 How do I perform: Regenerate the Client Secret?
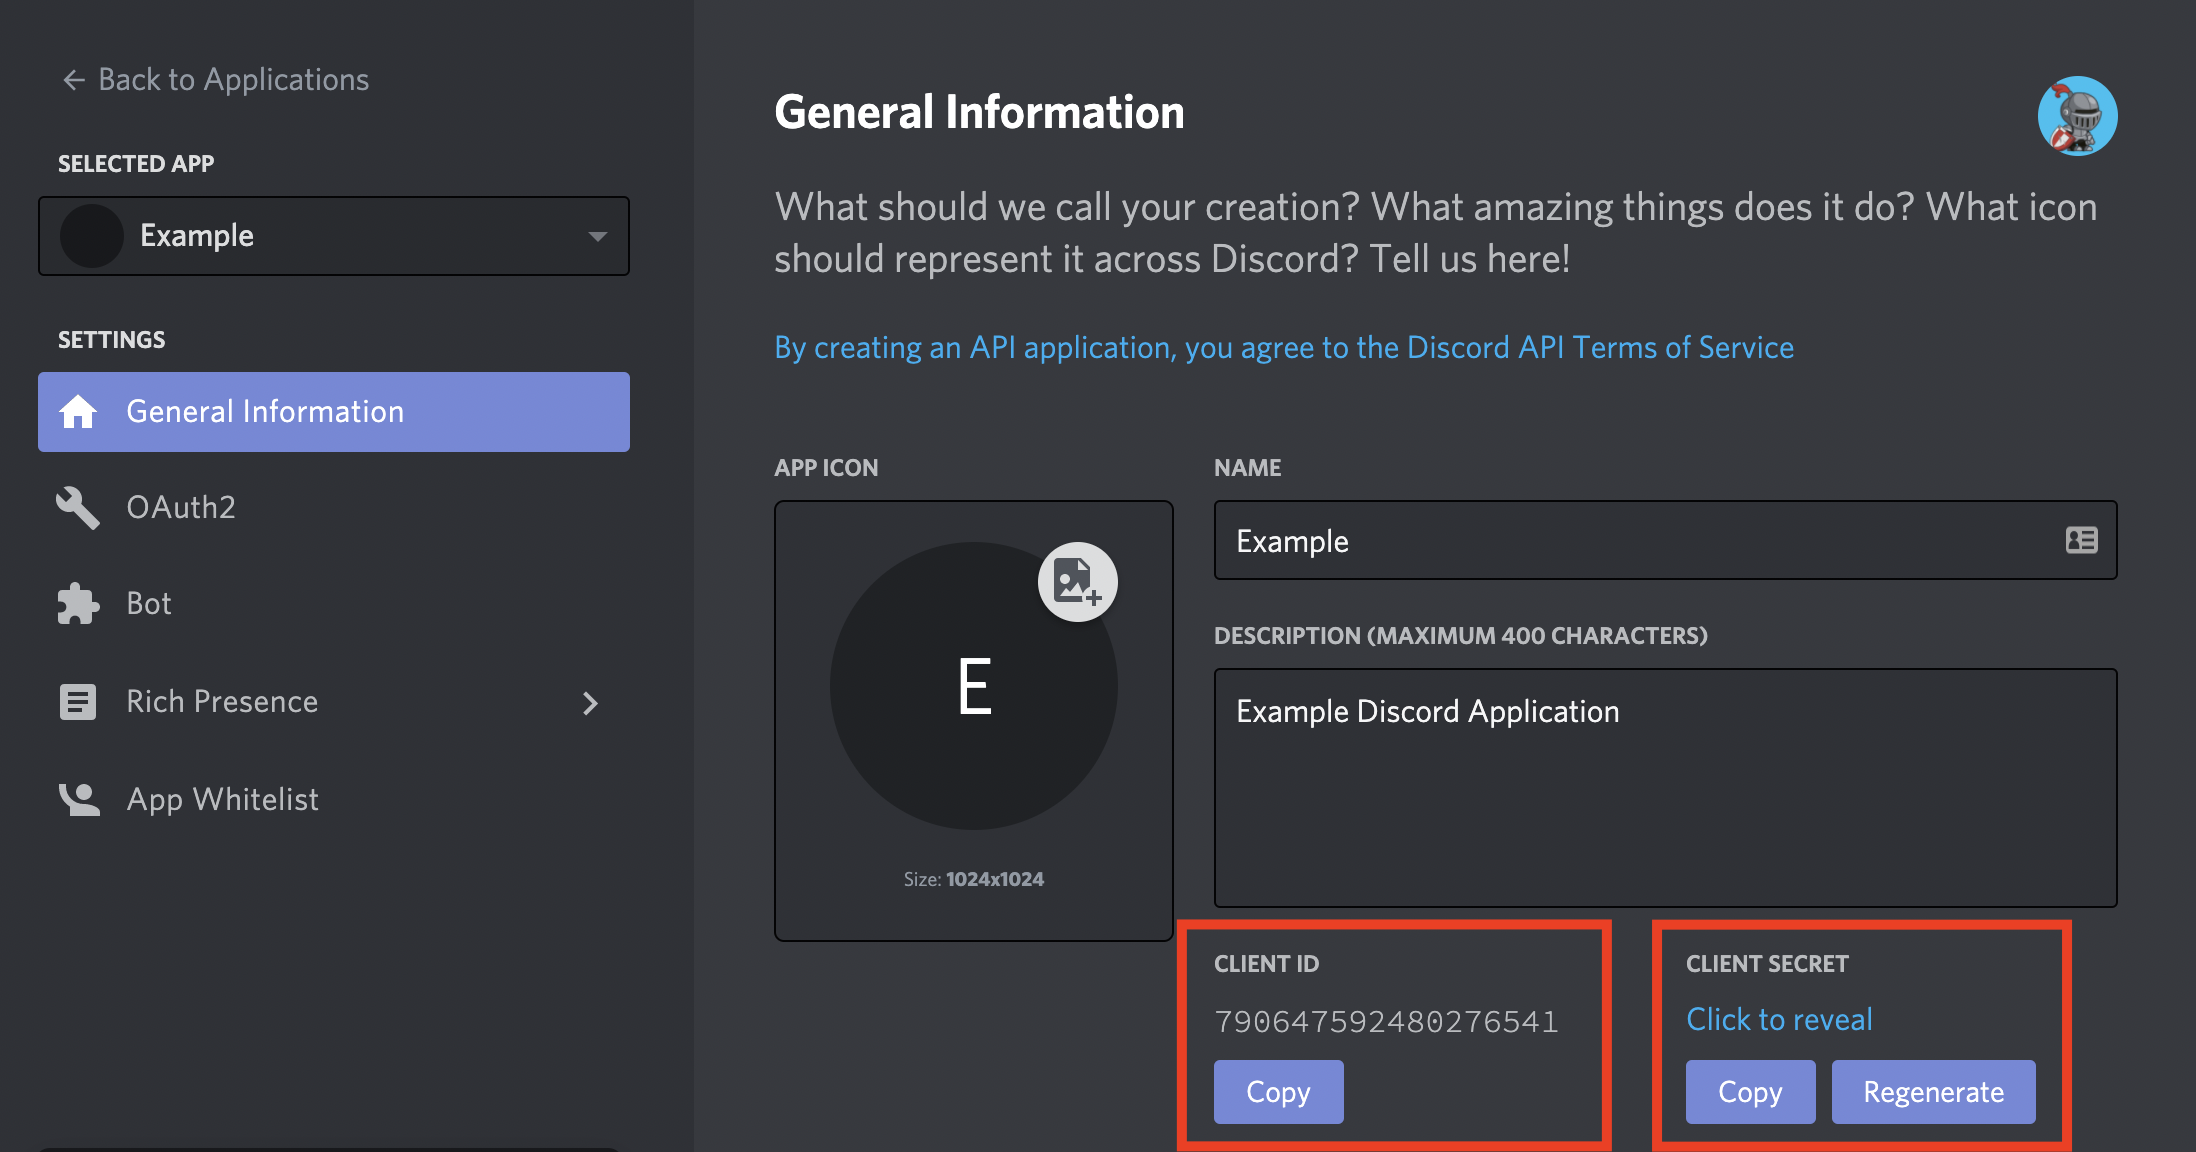tap(1933, 1092)
